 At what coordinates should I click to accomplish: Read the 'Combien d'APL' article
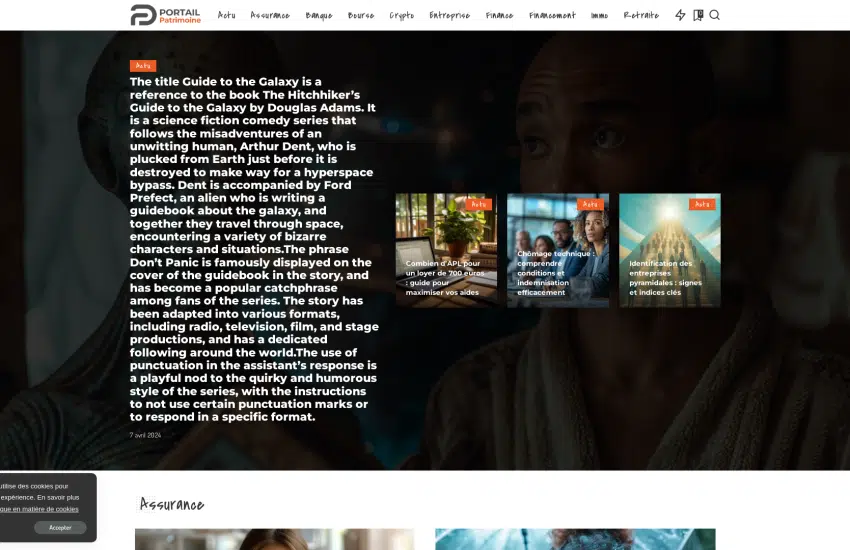click(445, 278)
